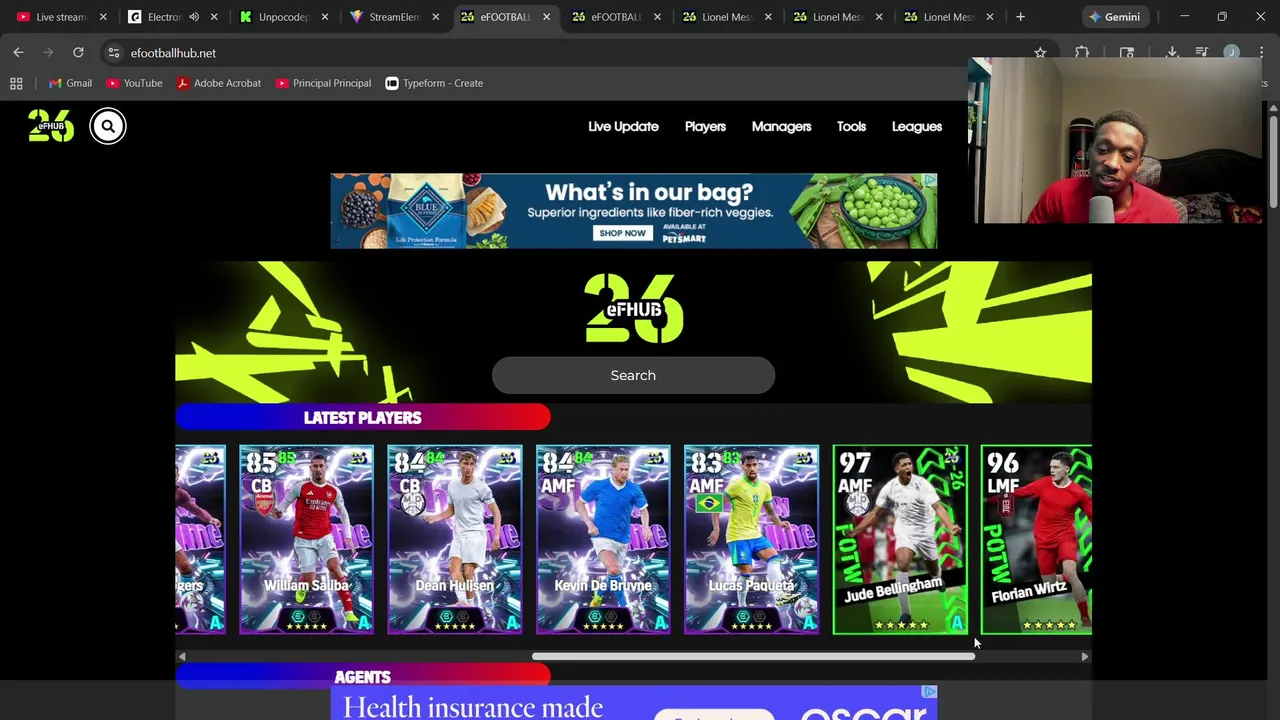Open the Tools menu
The image size is (1280, 720).
pyautogui.click(x=851, y=126)
